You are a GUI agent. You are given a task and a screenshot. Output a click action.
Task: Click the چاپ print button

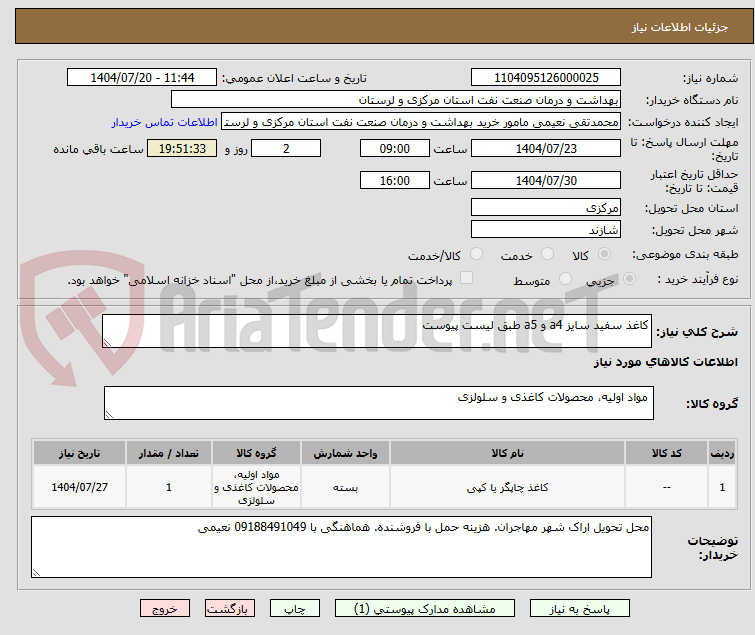295,609
